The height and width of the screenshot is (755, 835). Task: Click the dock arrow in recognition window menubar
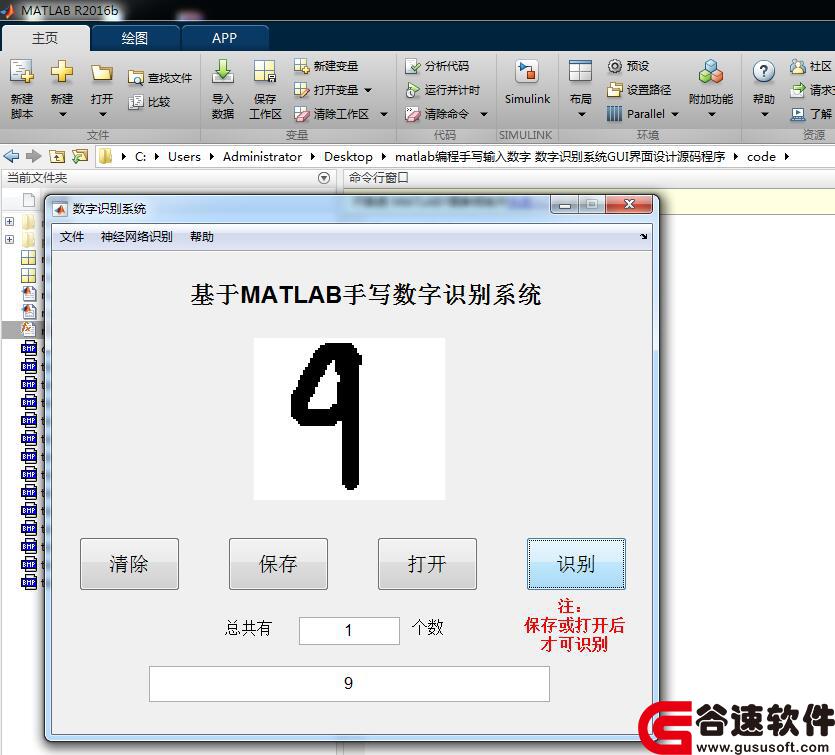pos(644,236)
